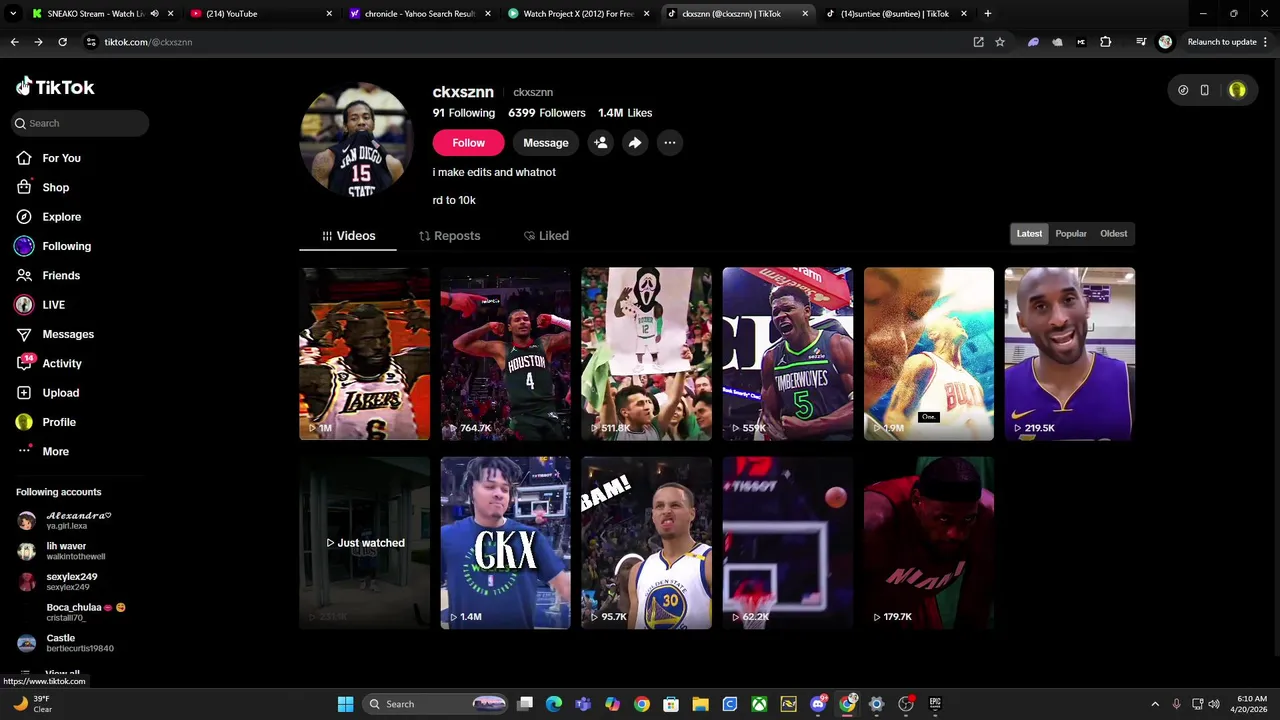Click the Message button on profile

tap(546, 143)
